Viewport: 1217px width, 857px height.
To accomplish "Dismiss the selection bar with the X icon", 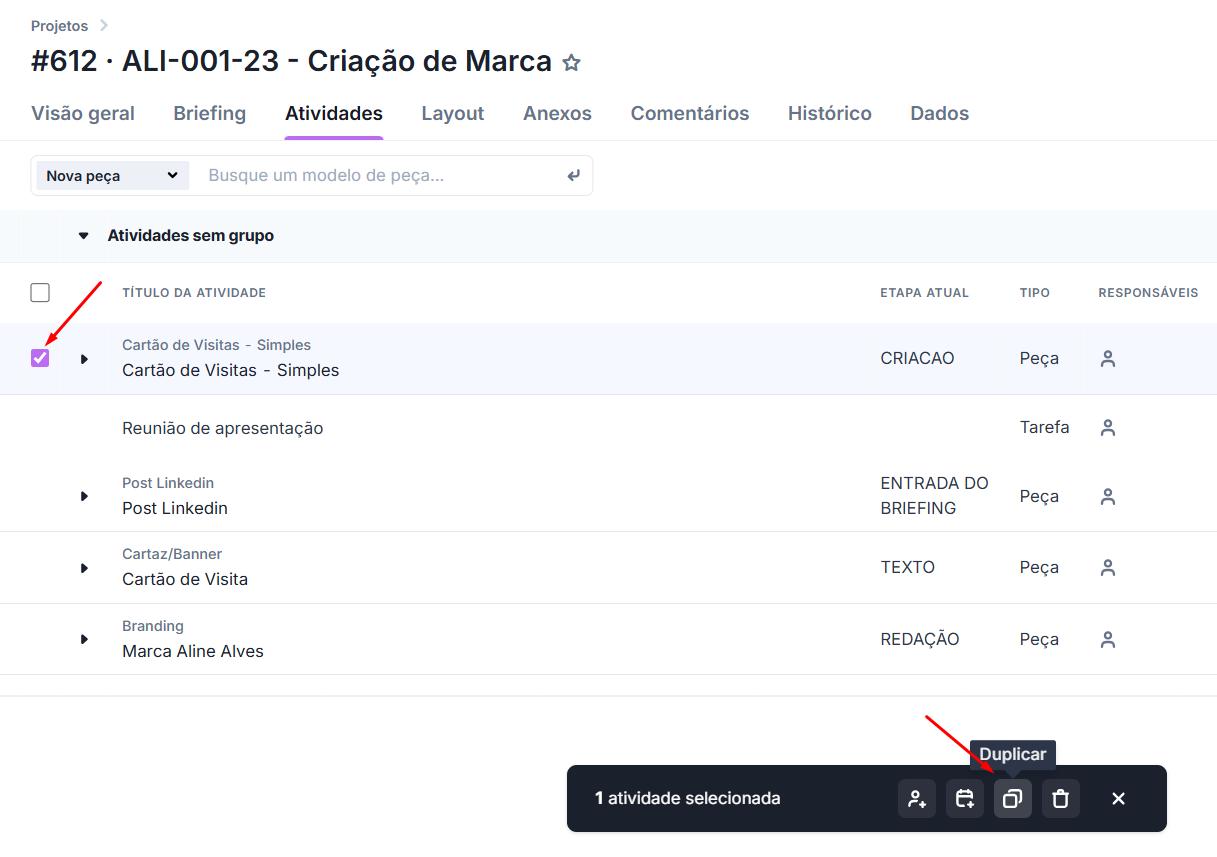I will (1118, 799).
